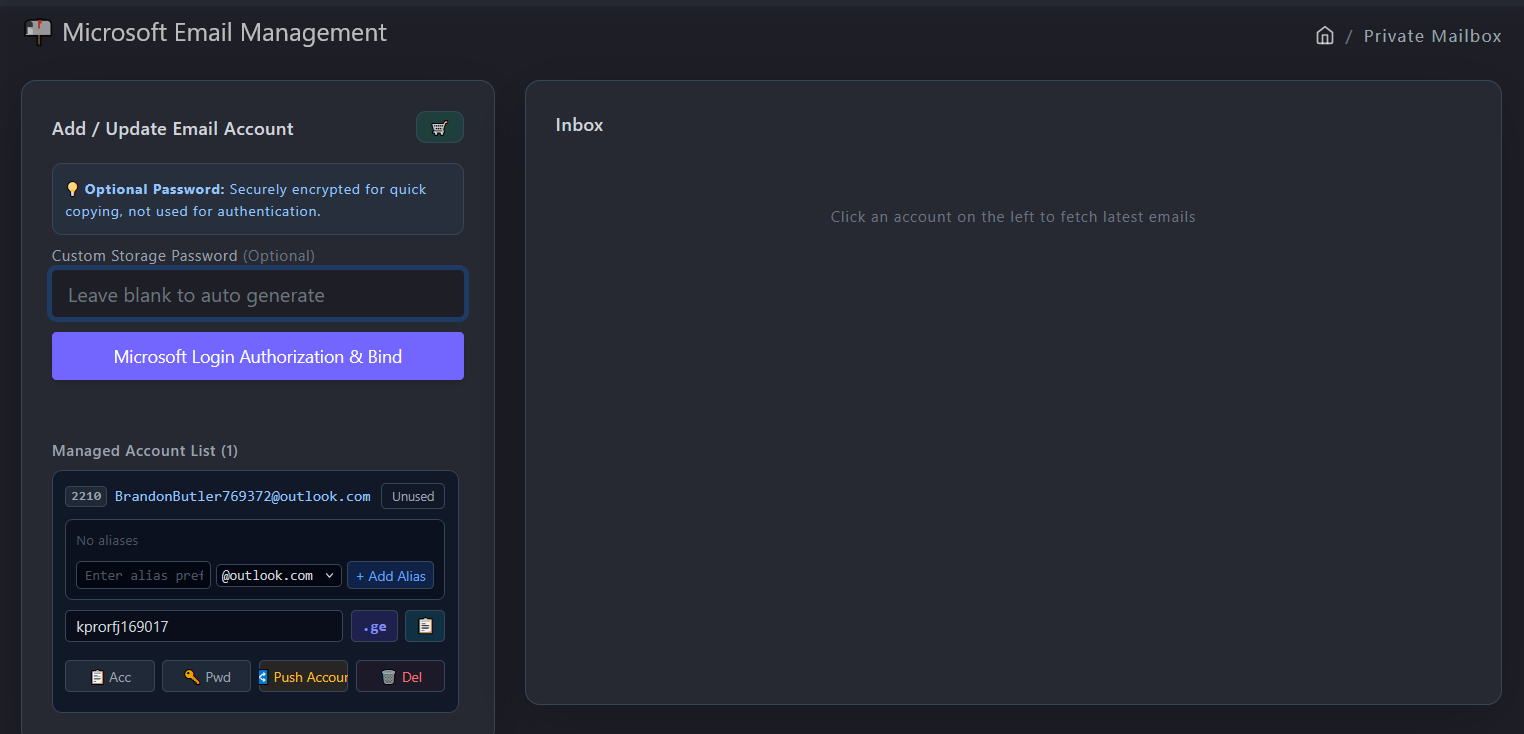
Task: Click the clipboard icon beside .ge
Action: (425, 626)
